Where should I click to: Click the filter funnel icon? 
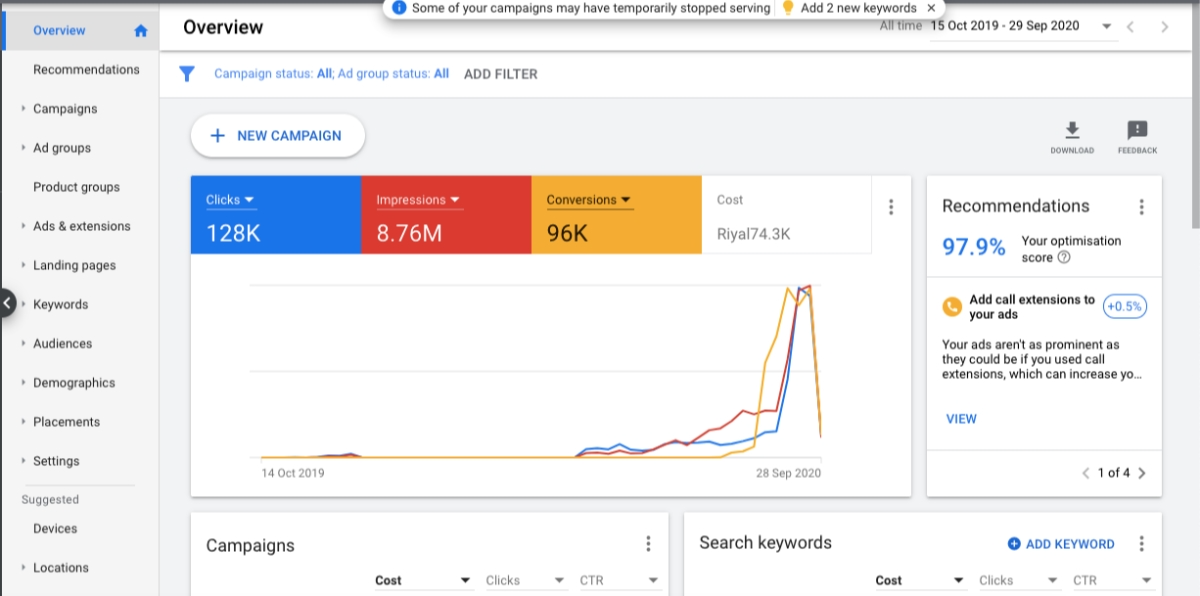pos(186,74)
